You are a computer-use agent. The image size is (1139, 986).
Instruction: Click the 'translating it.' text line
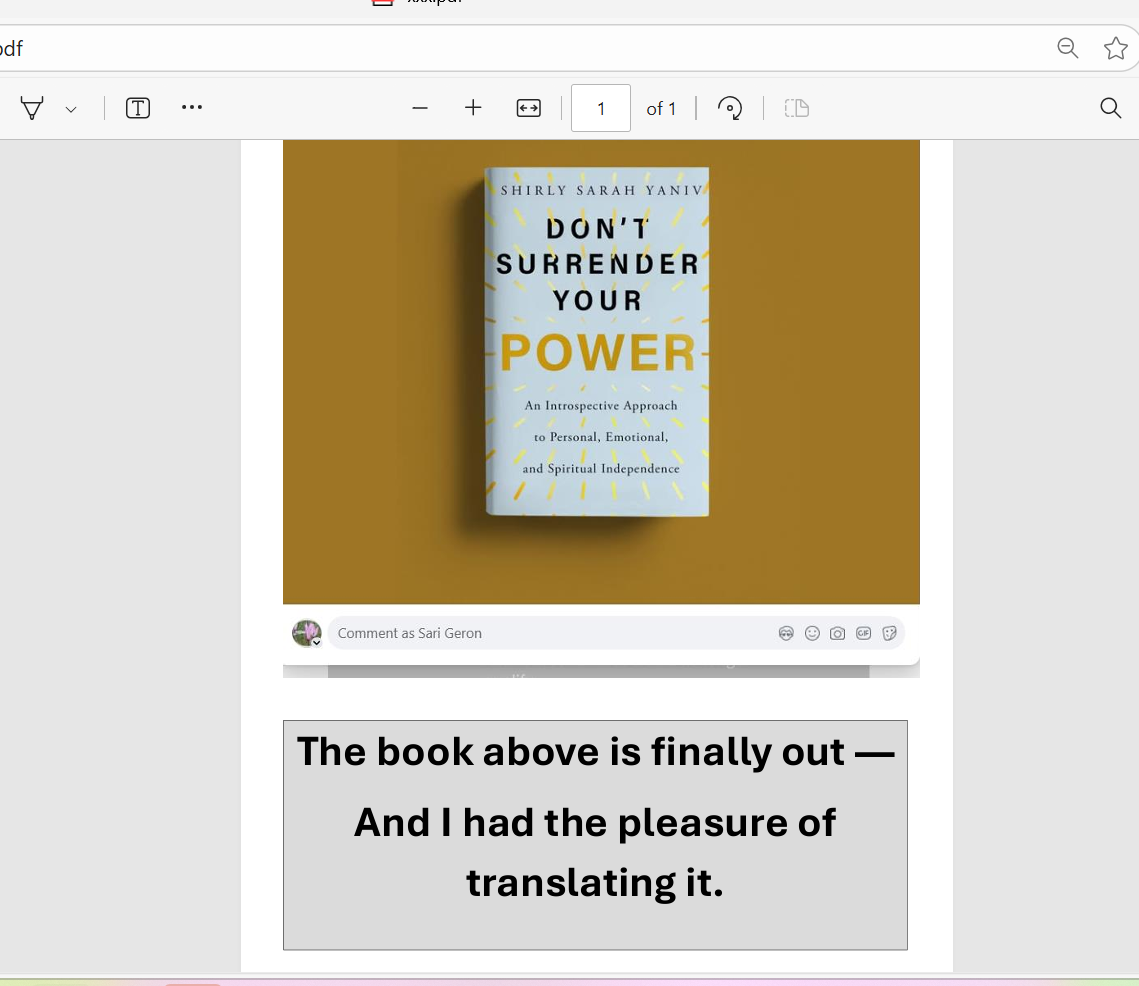tap(595, 883)
